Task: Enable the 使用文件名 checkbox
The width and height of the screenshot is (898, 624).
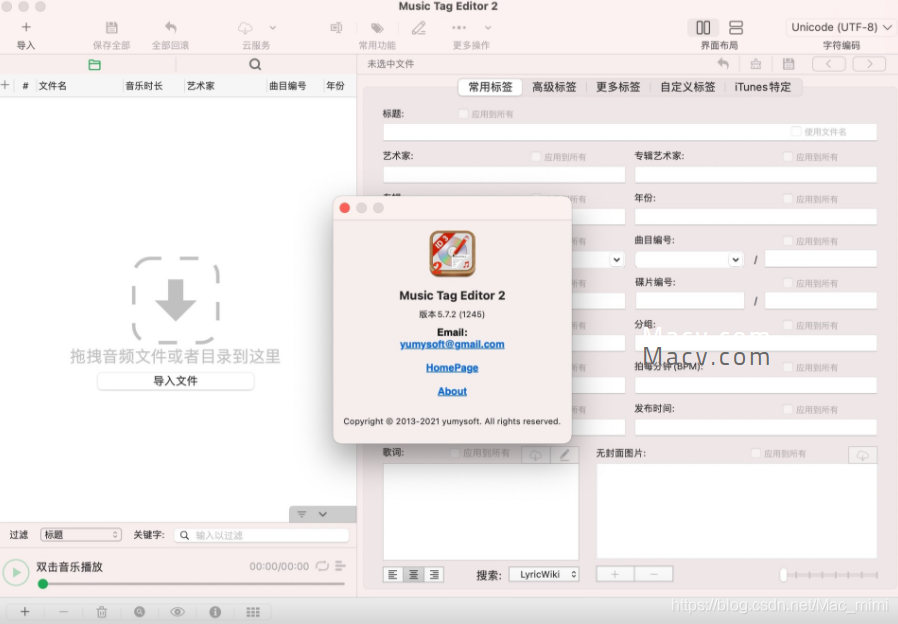Action: coord(796,132)
